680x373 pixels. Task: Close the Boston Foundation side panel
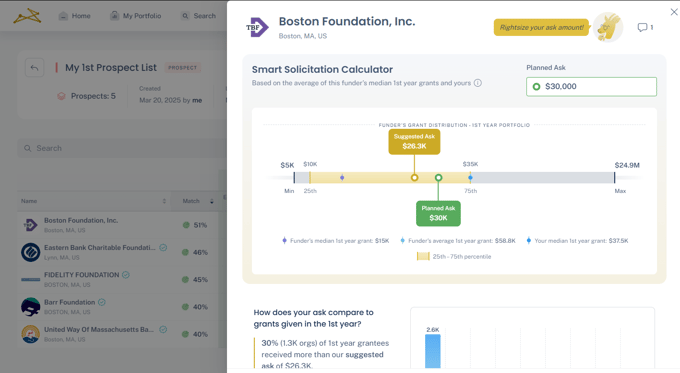pos(674,12)
